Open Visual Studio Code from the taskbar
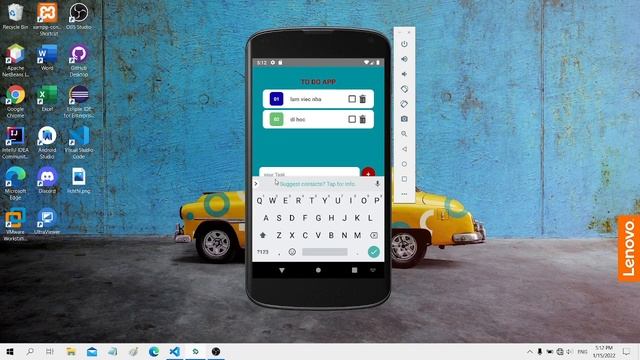640x360 pixels. [175, 351]
